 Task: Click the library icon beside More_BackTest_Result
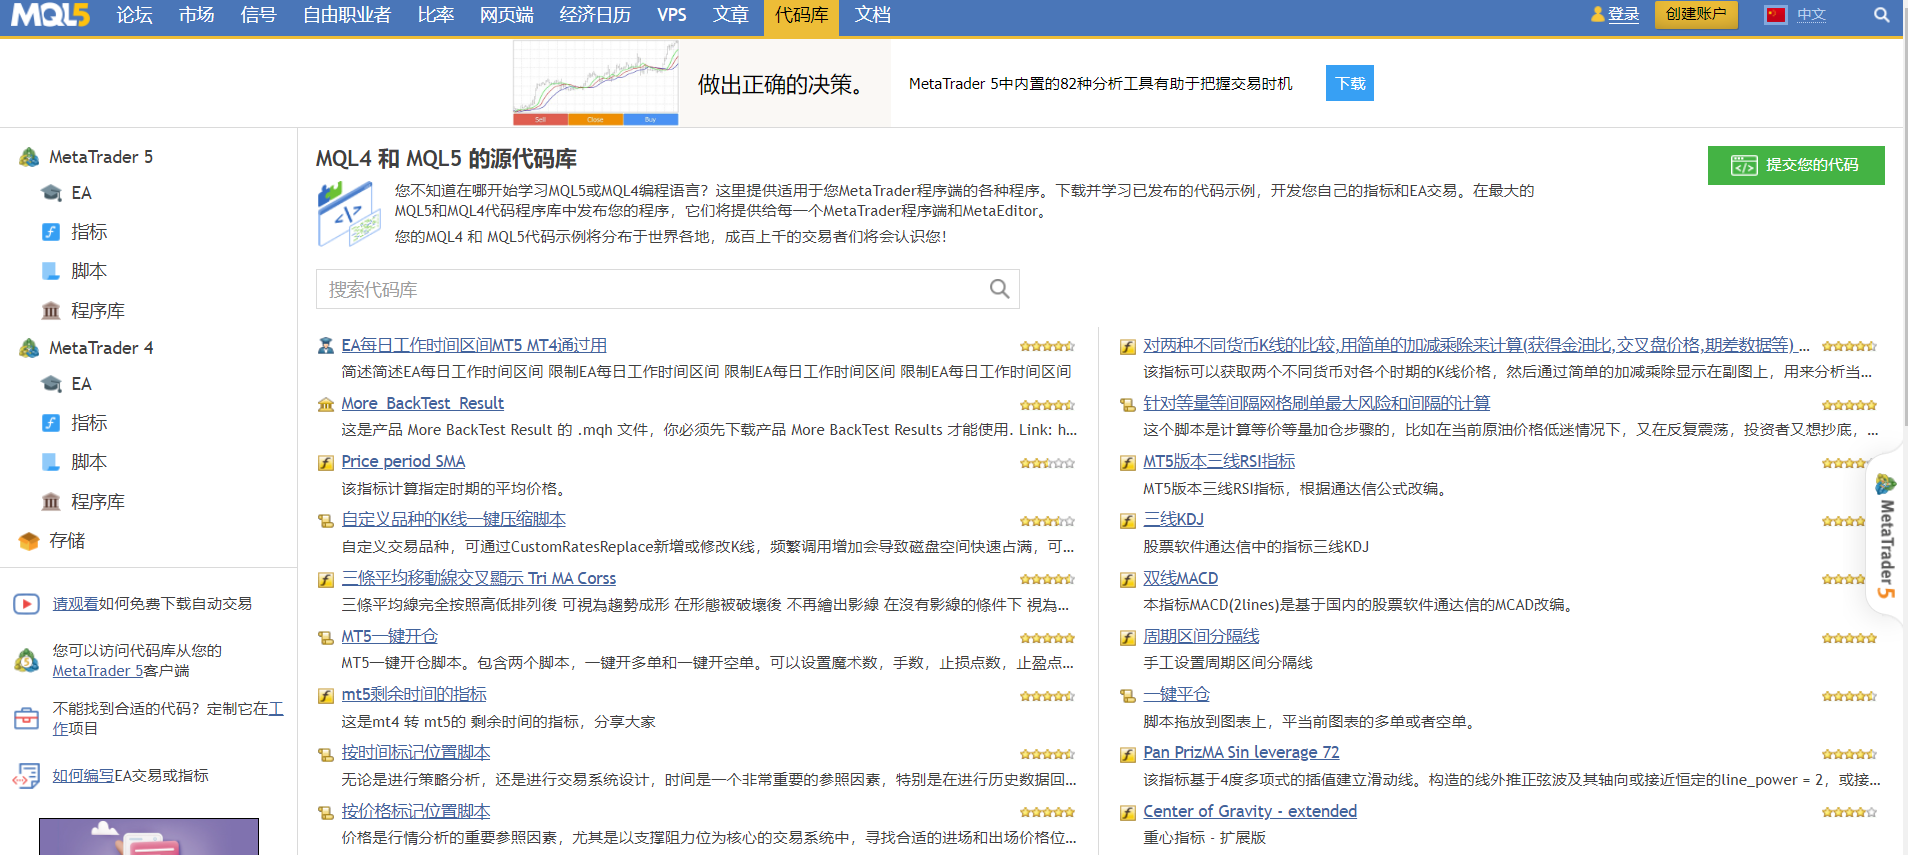[326, 404]
